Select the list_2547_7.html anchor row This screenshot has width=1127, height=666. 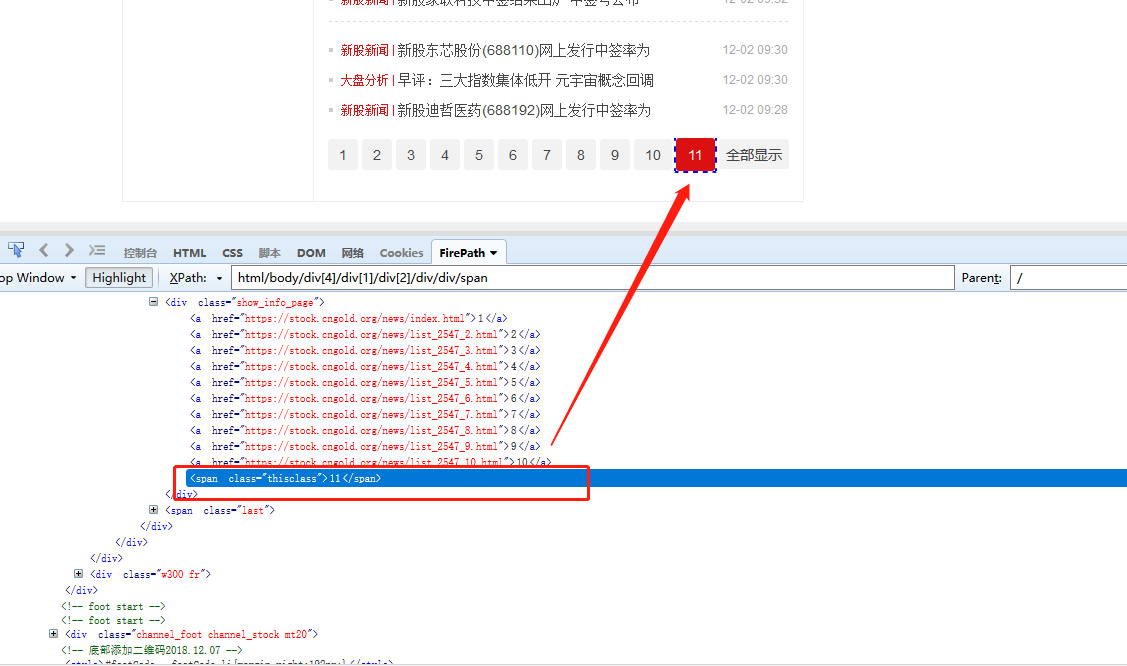pos(365,415)
